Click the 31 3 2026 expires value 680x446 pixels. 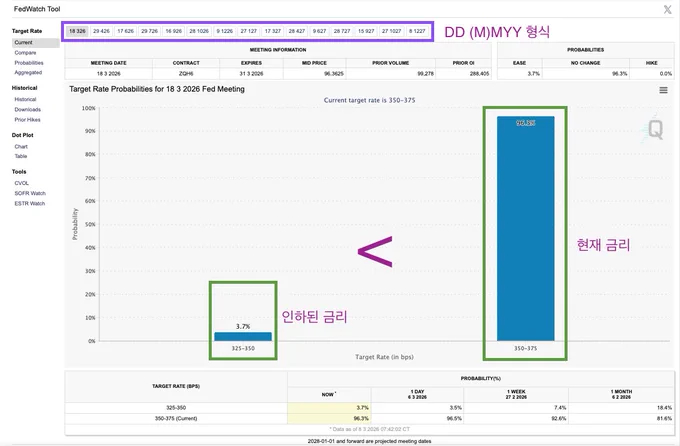click(x=252, y=74)
